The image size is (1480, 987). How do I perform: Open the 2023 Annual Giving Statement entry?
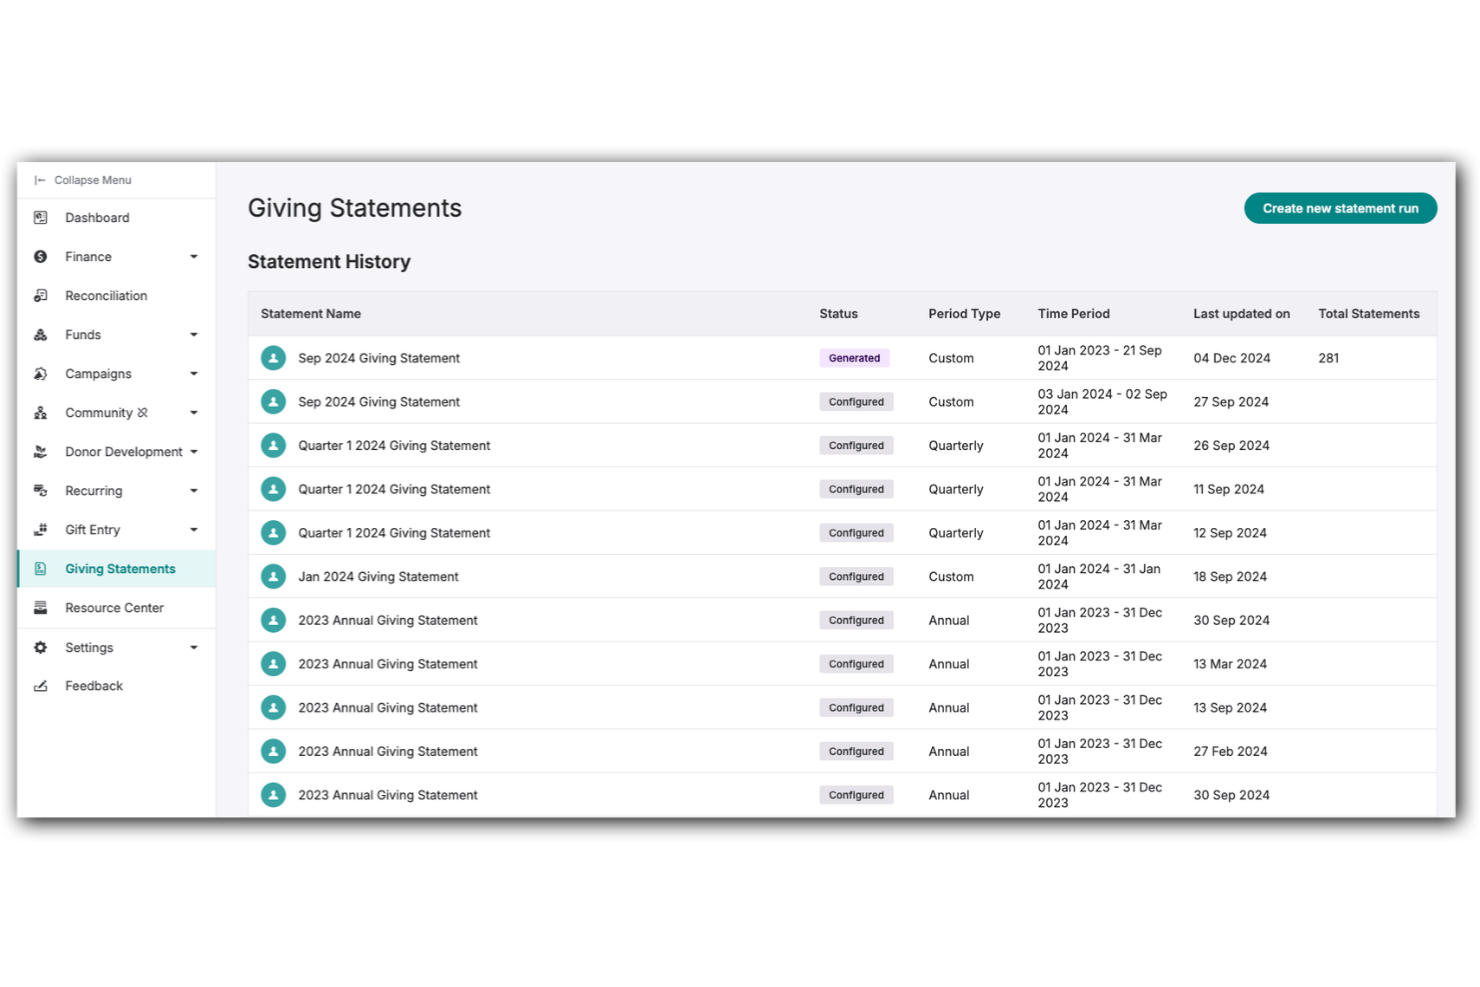point(388,620)
